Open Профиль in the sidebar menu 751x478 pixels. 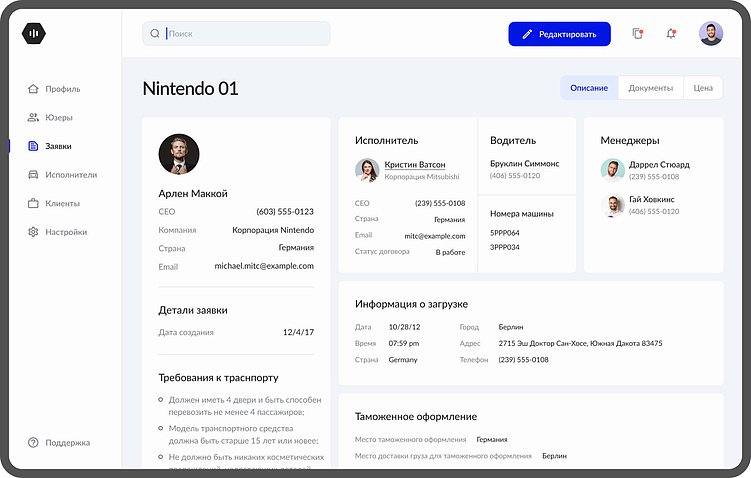[x=63, y=89]
